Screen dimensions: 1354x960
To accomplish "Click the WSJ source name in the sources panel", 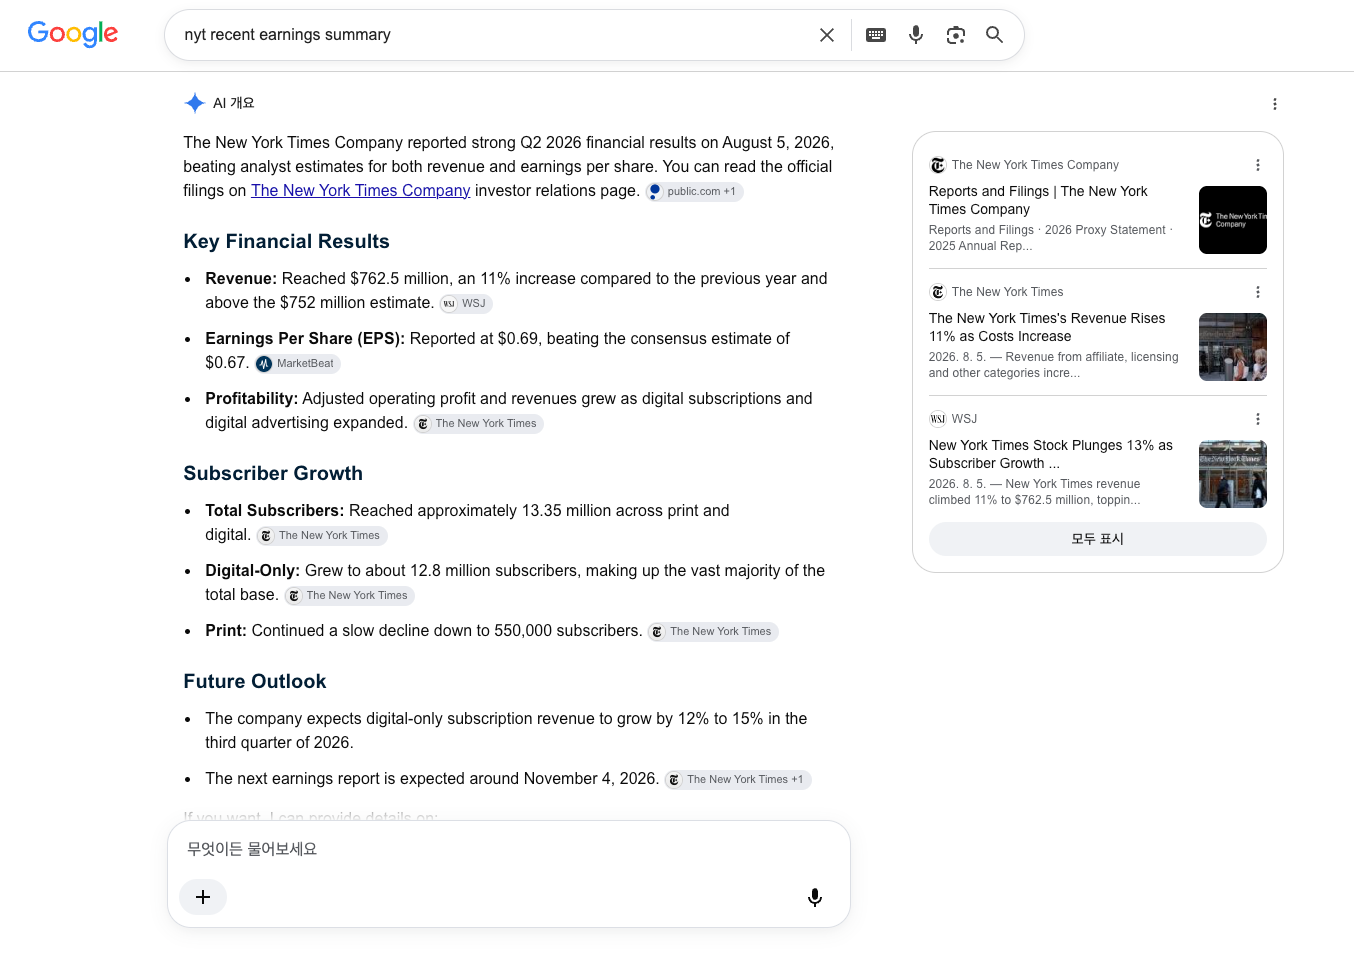I will click(x=964, y=419).
